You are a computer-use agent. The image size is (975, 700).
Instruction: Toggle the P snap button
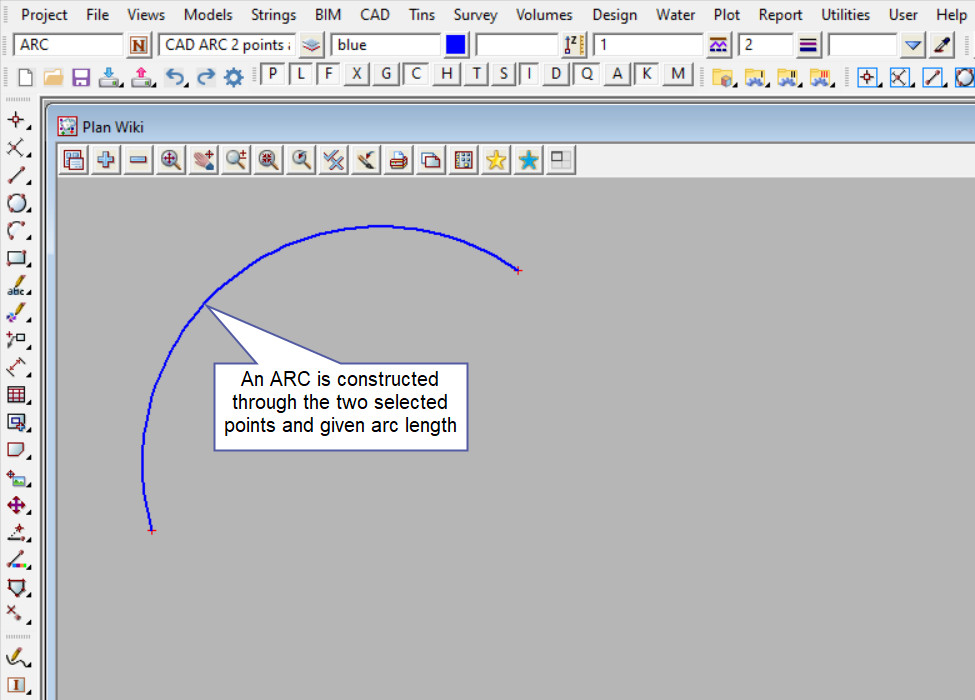[x=272, y=74]
